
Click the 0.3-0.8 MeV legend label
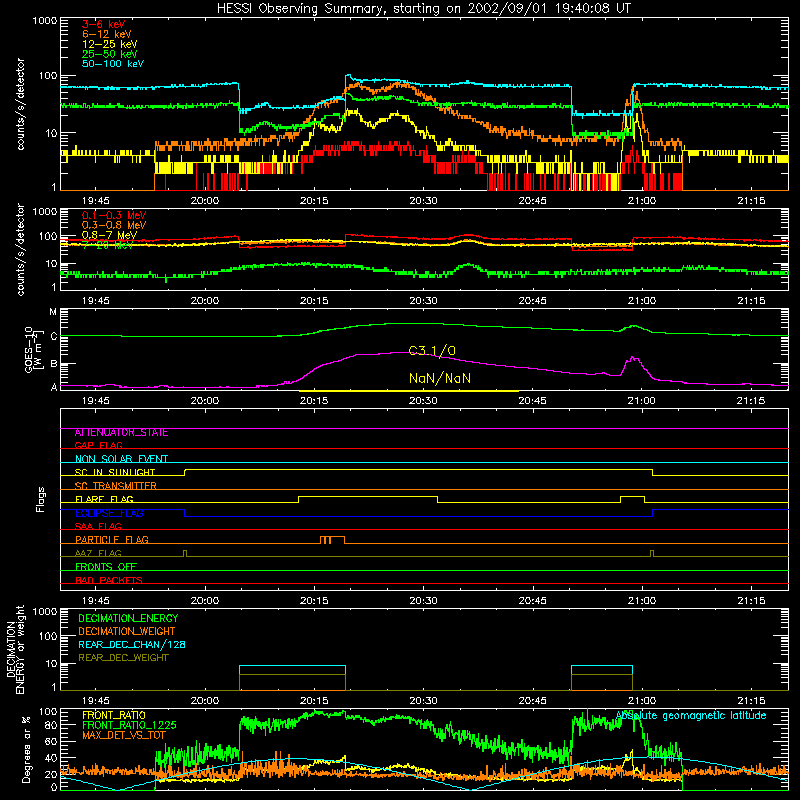[x=114, y=225]
